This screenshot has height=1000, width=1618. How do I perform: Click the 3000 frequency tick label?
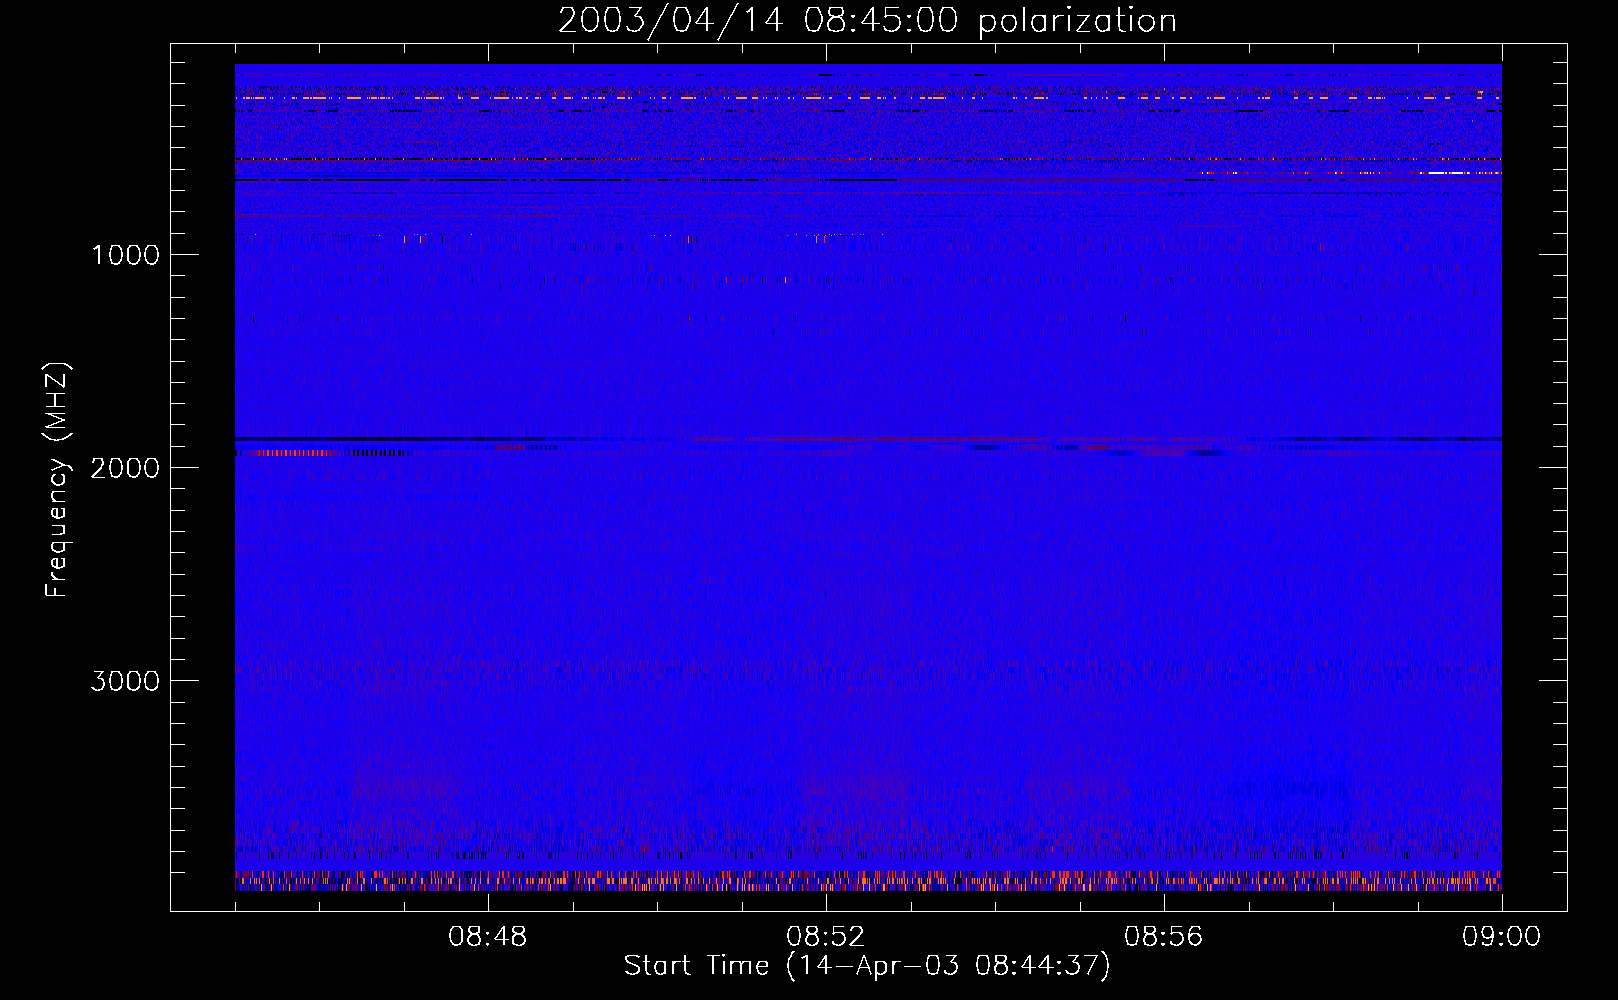[125, 681]
